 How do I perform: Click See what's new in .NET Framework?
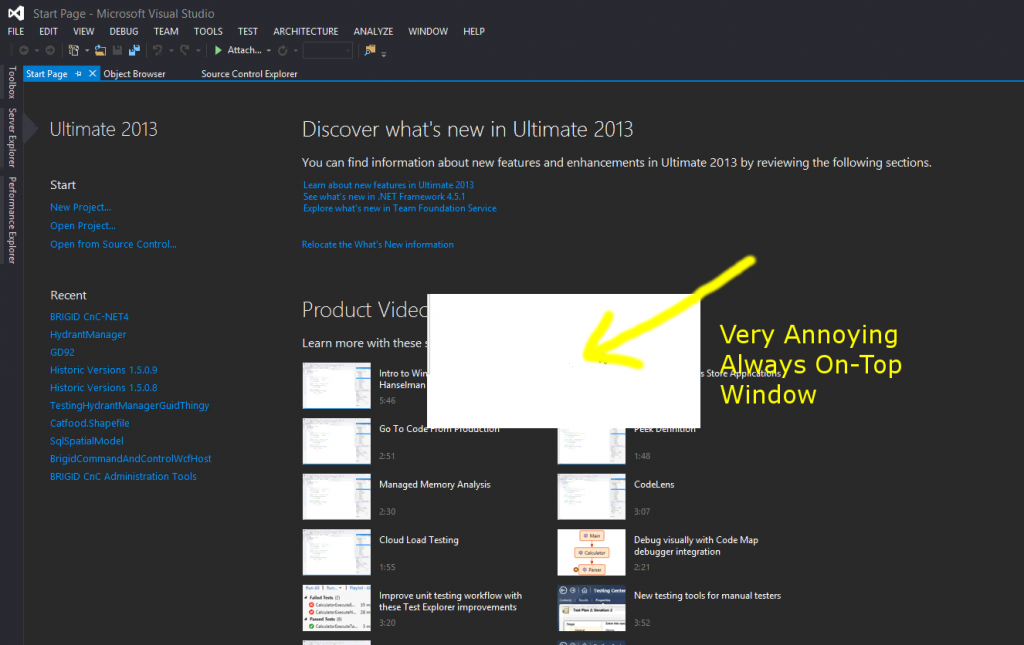pyautogui.click(x=384, y=197)
